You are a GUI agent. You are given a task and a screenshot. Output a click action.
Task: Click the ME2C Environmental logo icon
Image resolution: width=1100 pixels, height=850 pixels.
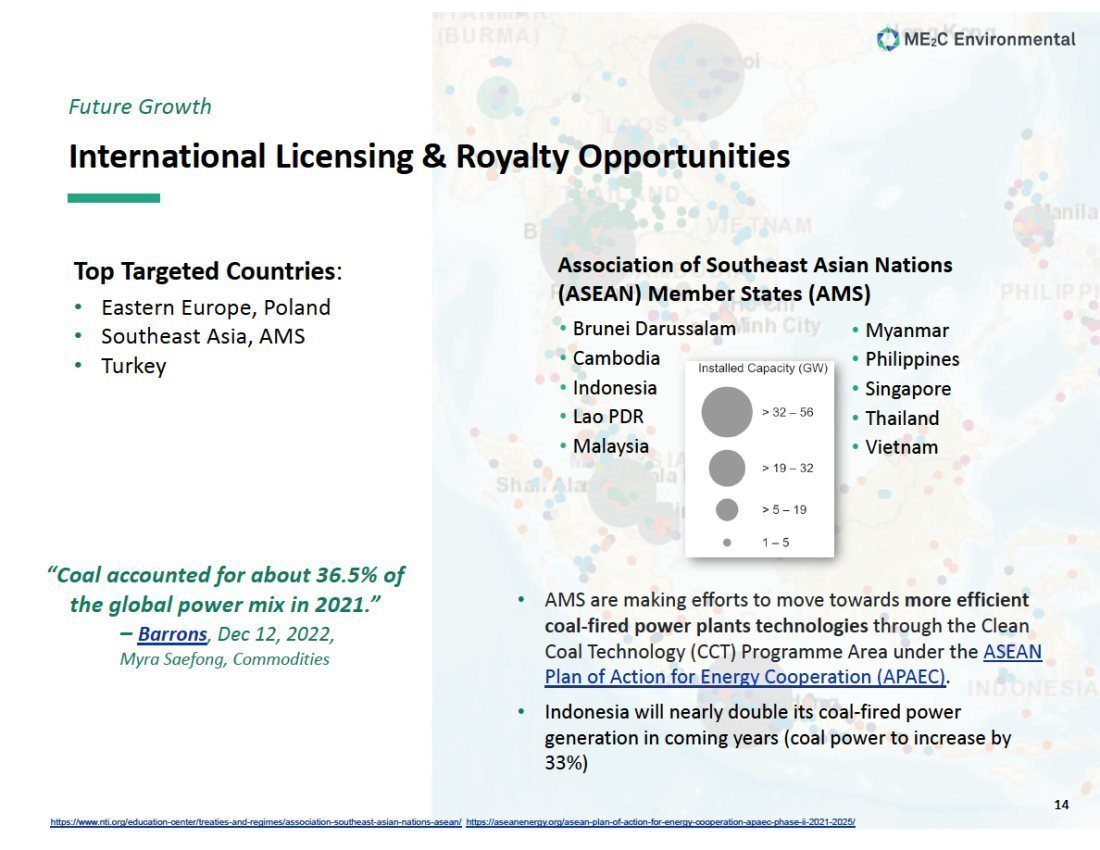pyautogui.click(x=887, y=39)
